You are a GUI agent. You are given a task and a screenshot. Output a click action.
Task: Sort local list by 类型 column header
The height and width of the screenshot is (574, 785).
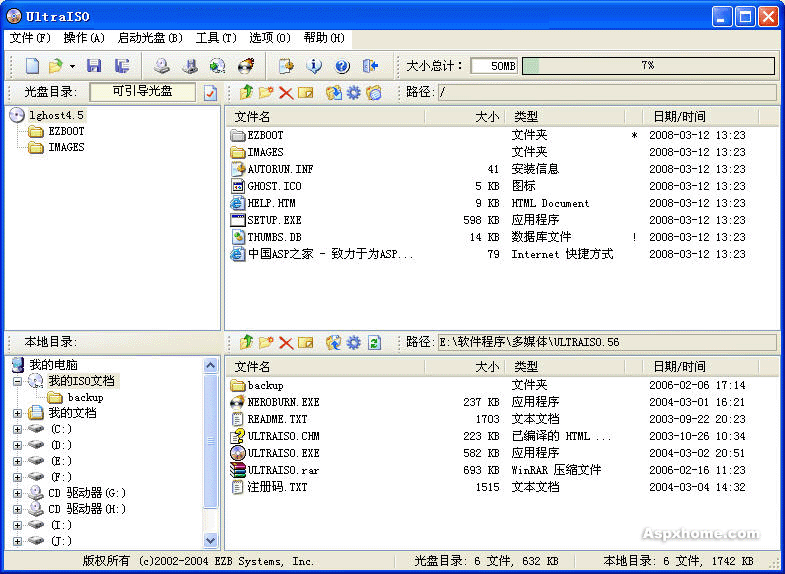click(x=565, y=367)
